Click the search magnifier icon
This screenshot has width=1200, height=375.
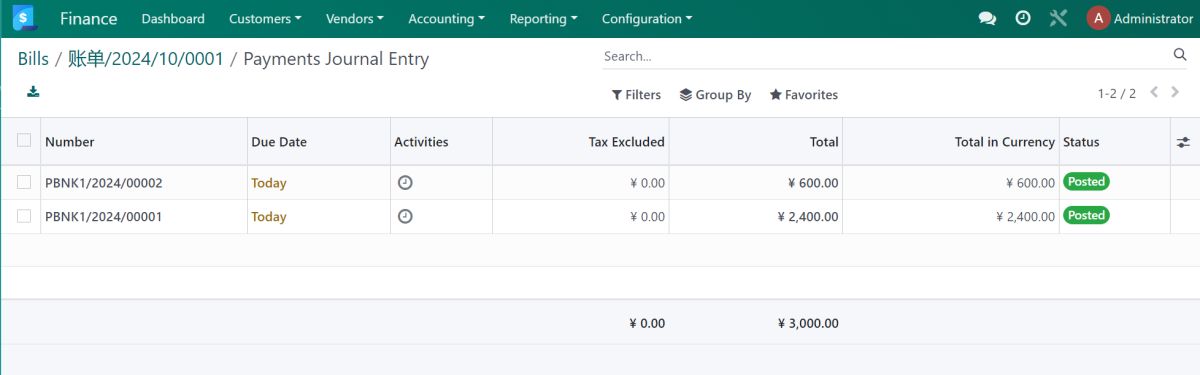click(x=1180, y=55)
